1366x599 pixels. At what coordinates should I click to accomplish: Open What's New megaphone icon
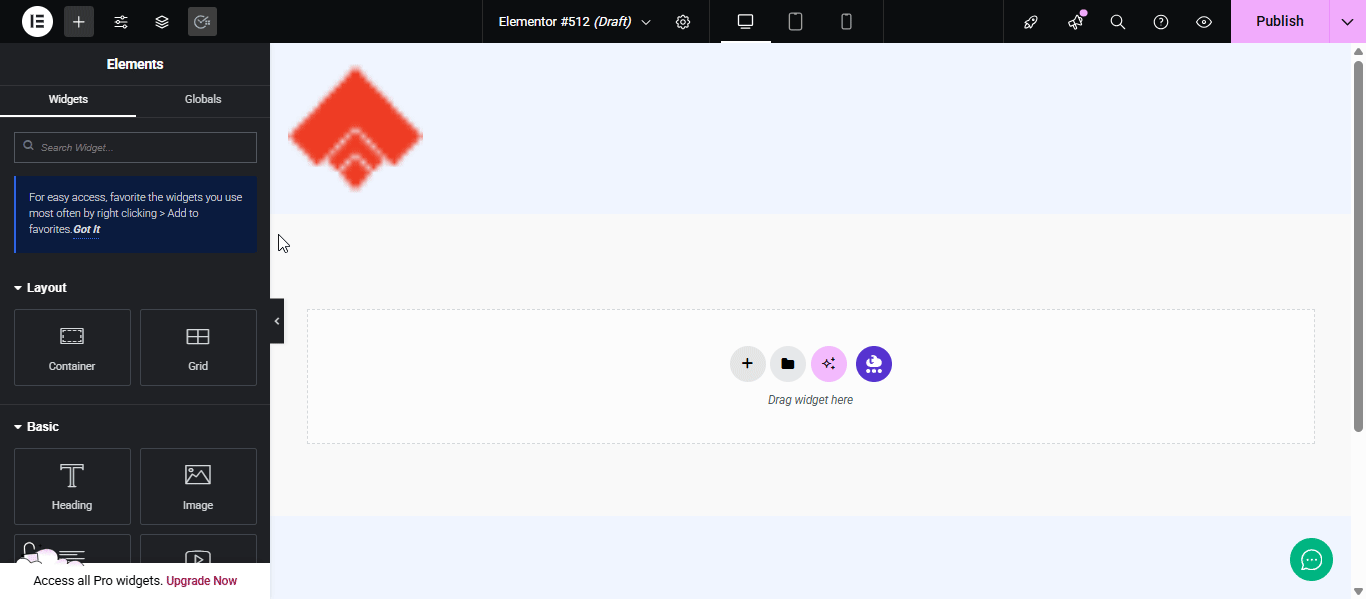pyautogui.click(x=1075, y=22)
